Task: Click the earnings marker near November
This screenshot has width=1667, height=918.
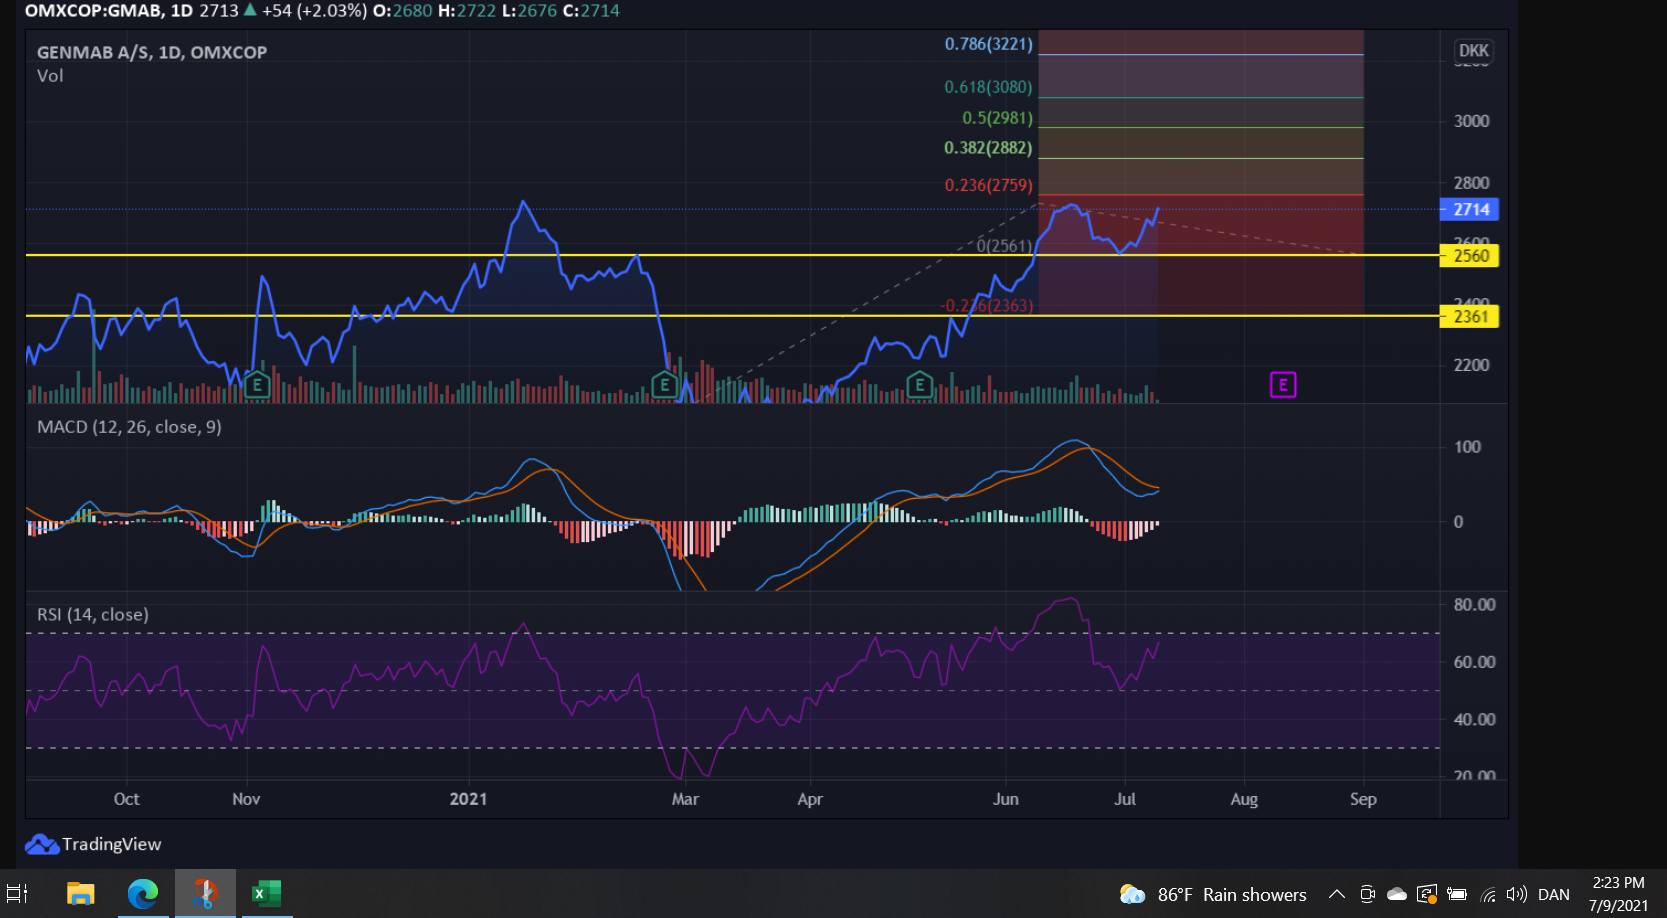Action: pos(257,385)
